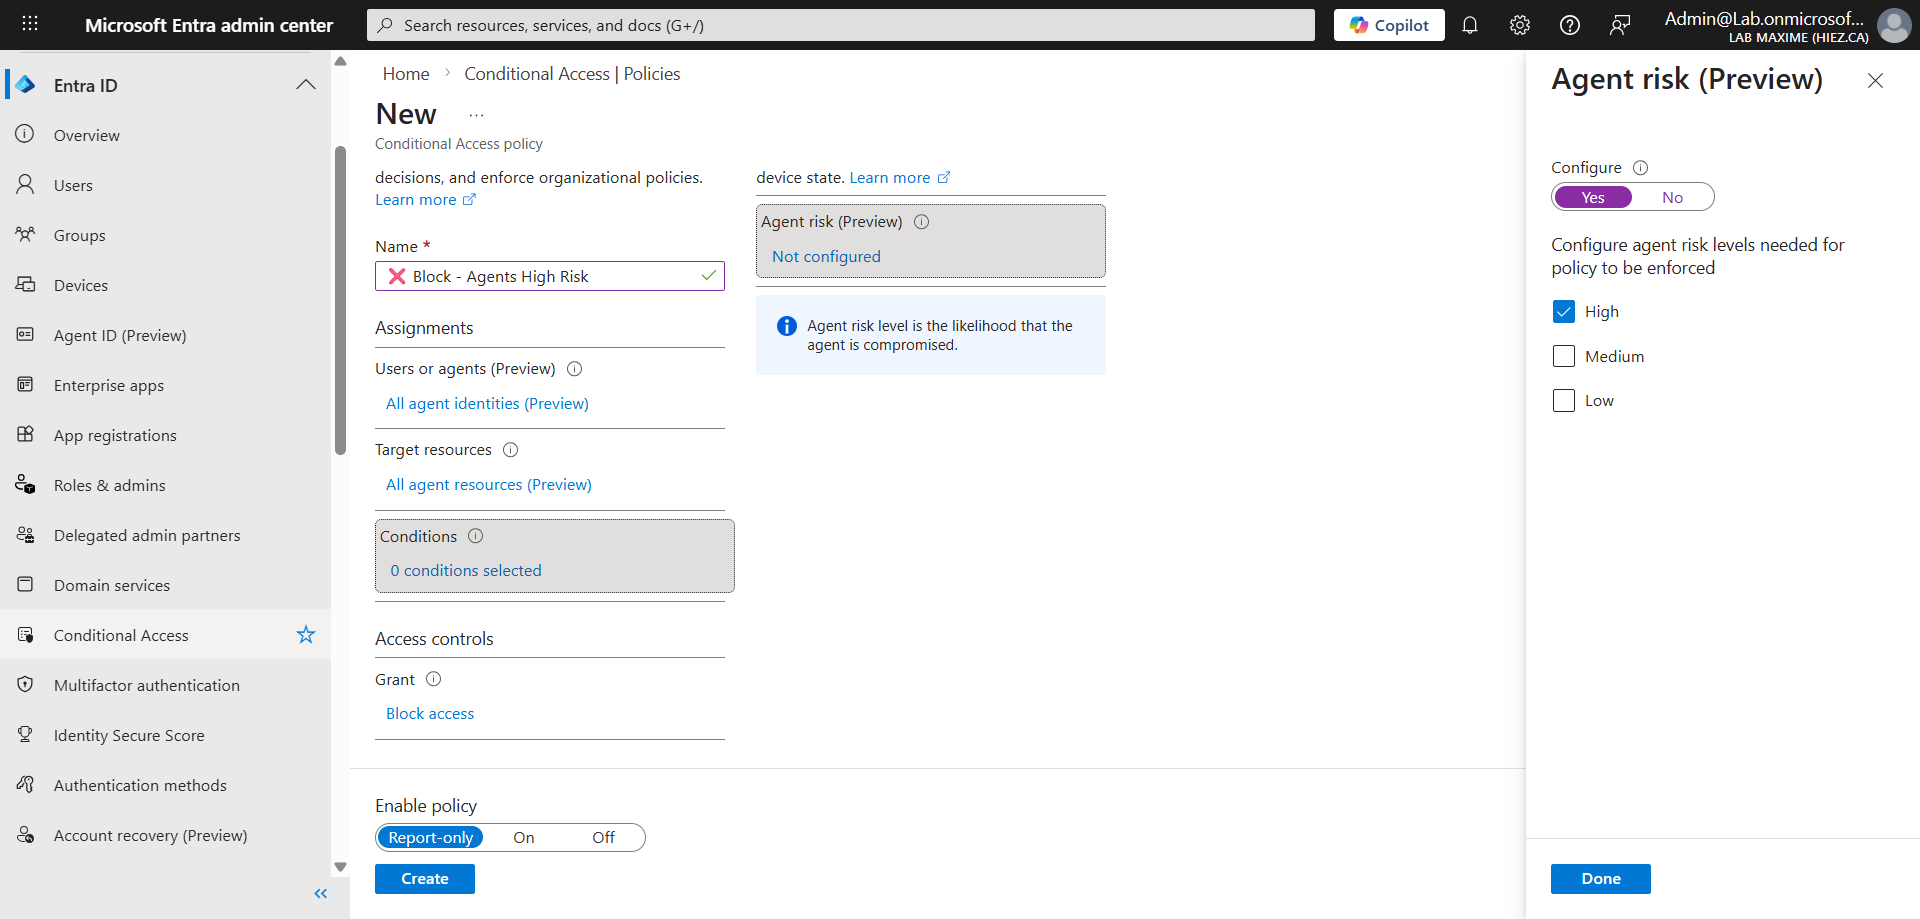Collapse the Entra ID section chevron
The height and width of the screenshot is (919, 1920).
306,85
